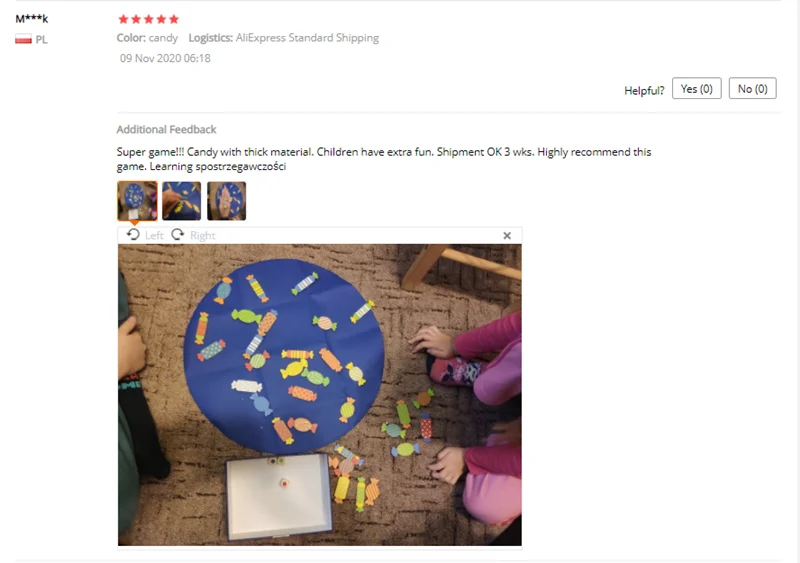
Task: Click the 'Additional Feedback' heading
Action: tap(166, 130)
